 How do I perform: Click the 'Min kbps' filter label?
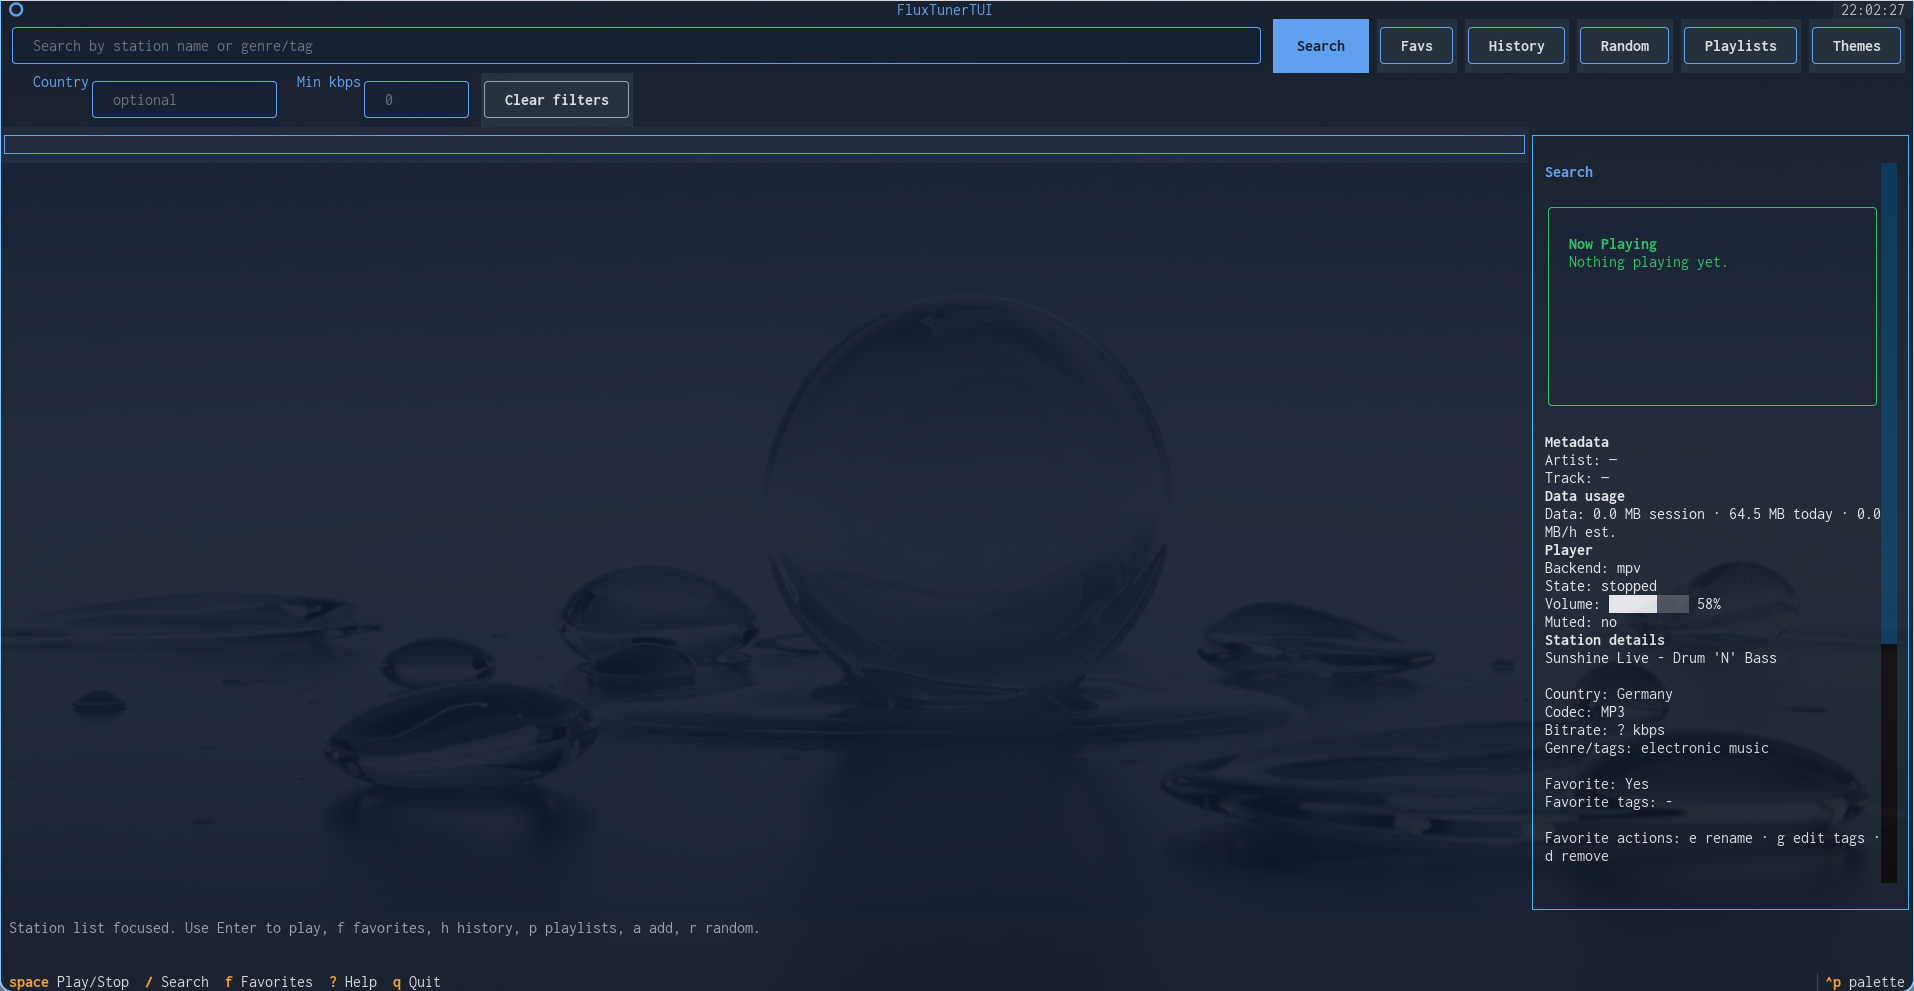point(328,82)
